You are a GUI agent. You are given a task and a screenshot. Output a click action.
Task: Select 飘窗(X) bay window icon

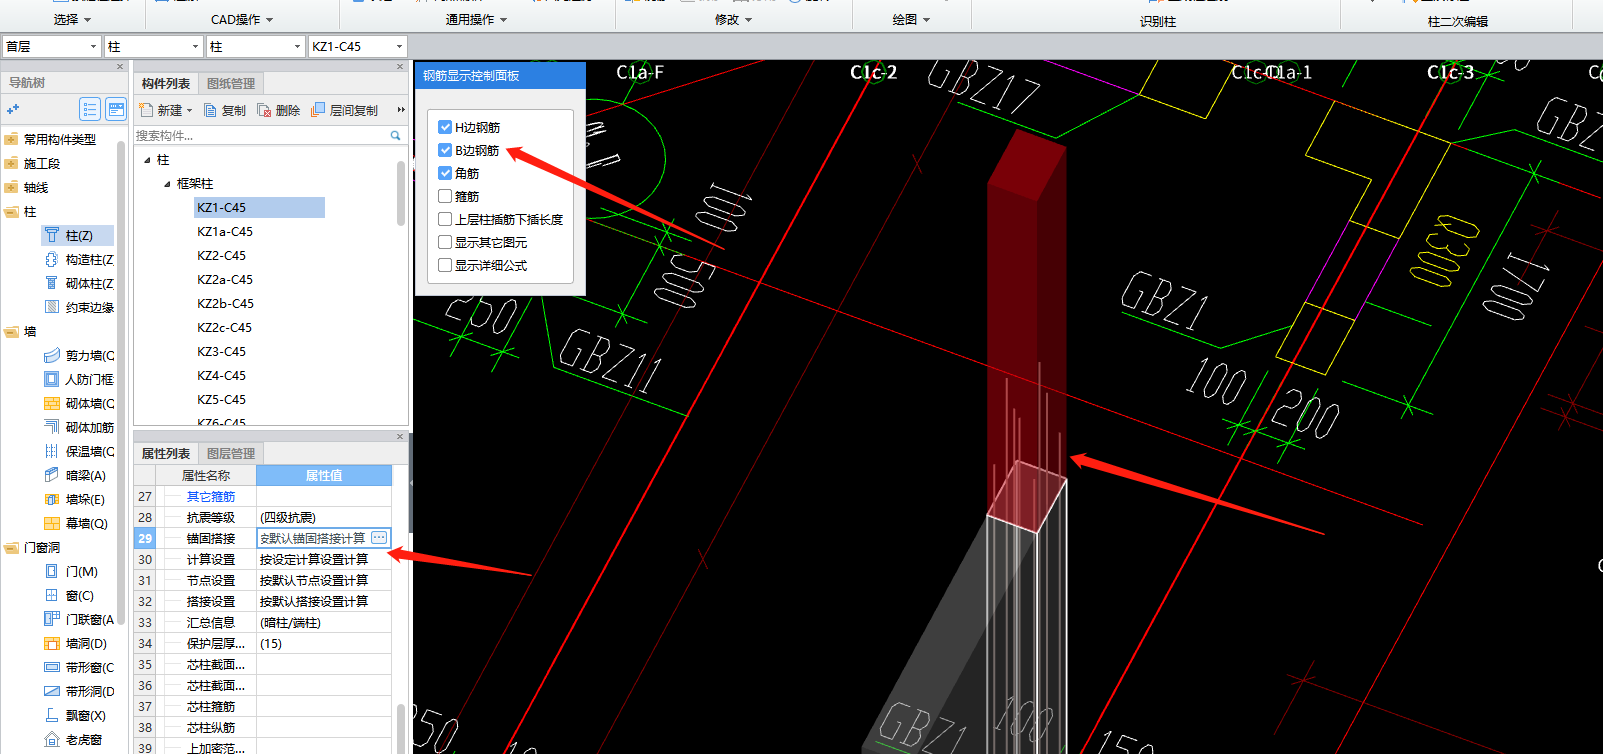tap(52, 715)
